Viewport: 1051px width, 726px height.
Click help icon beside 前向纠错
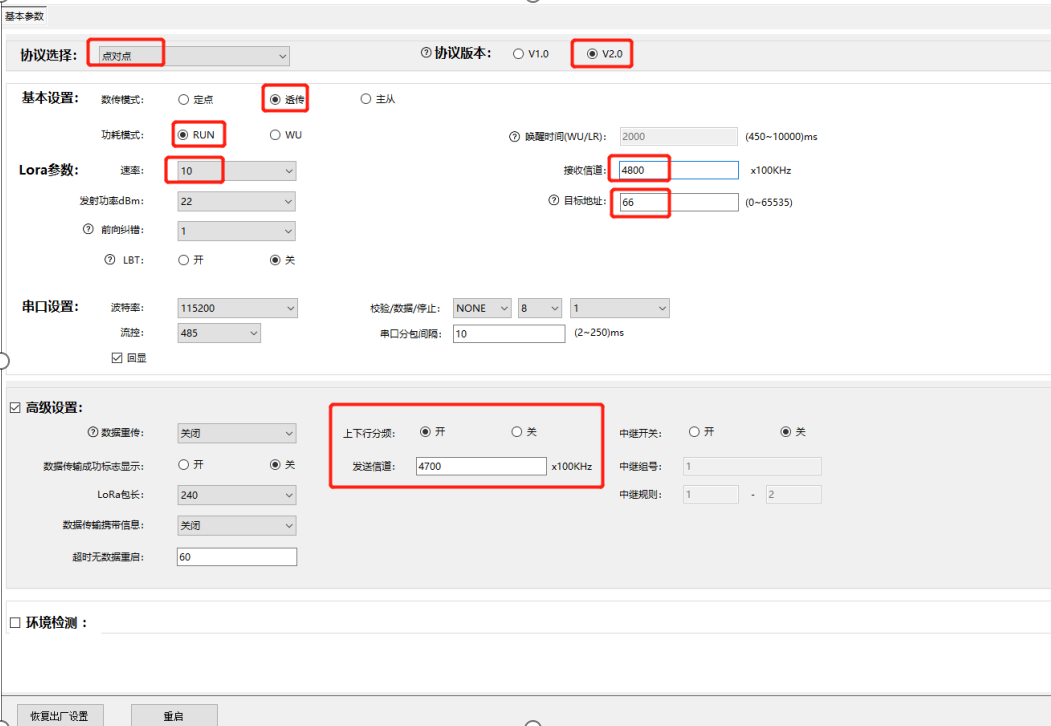pyautogui.click(x=88, y=230)
